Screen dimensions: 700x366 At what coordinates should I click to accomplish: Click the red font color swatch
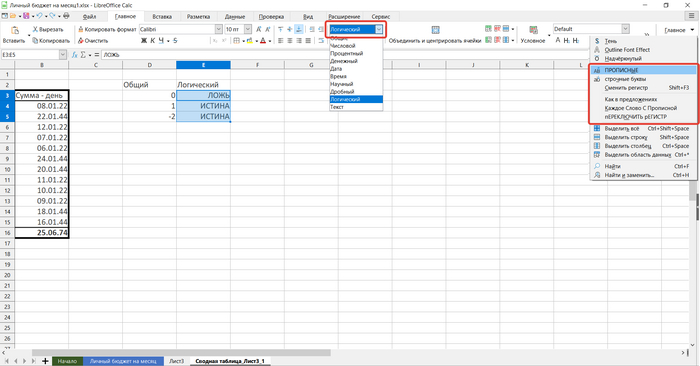coord(263,41)
